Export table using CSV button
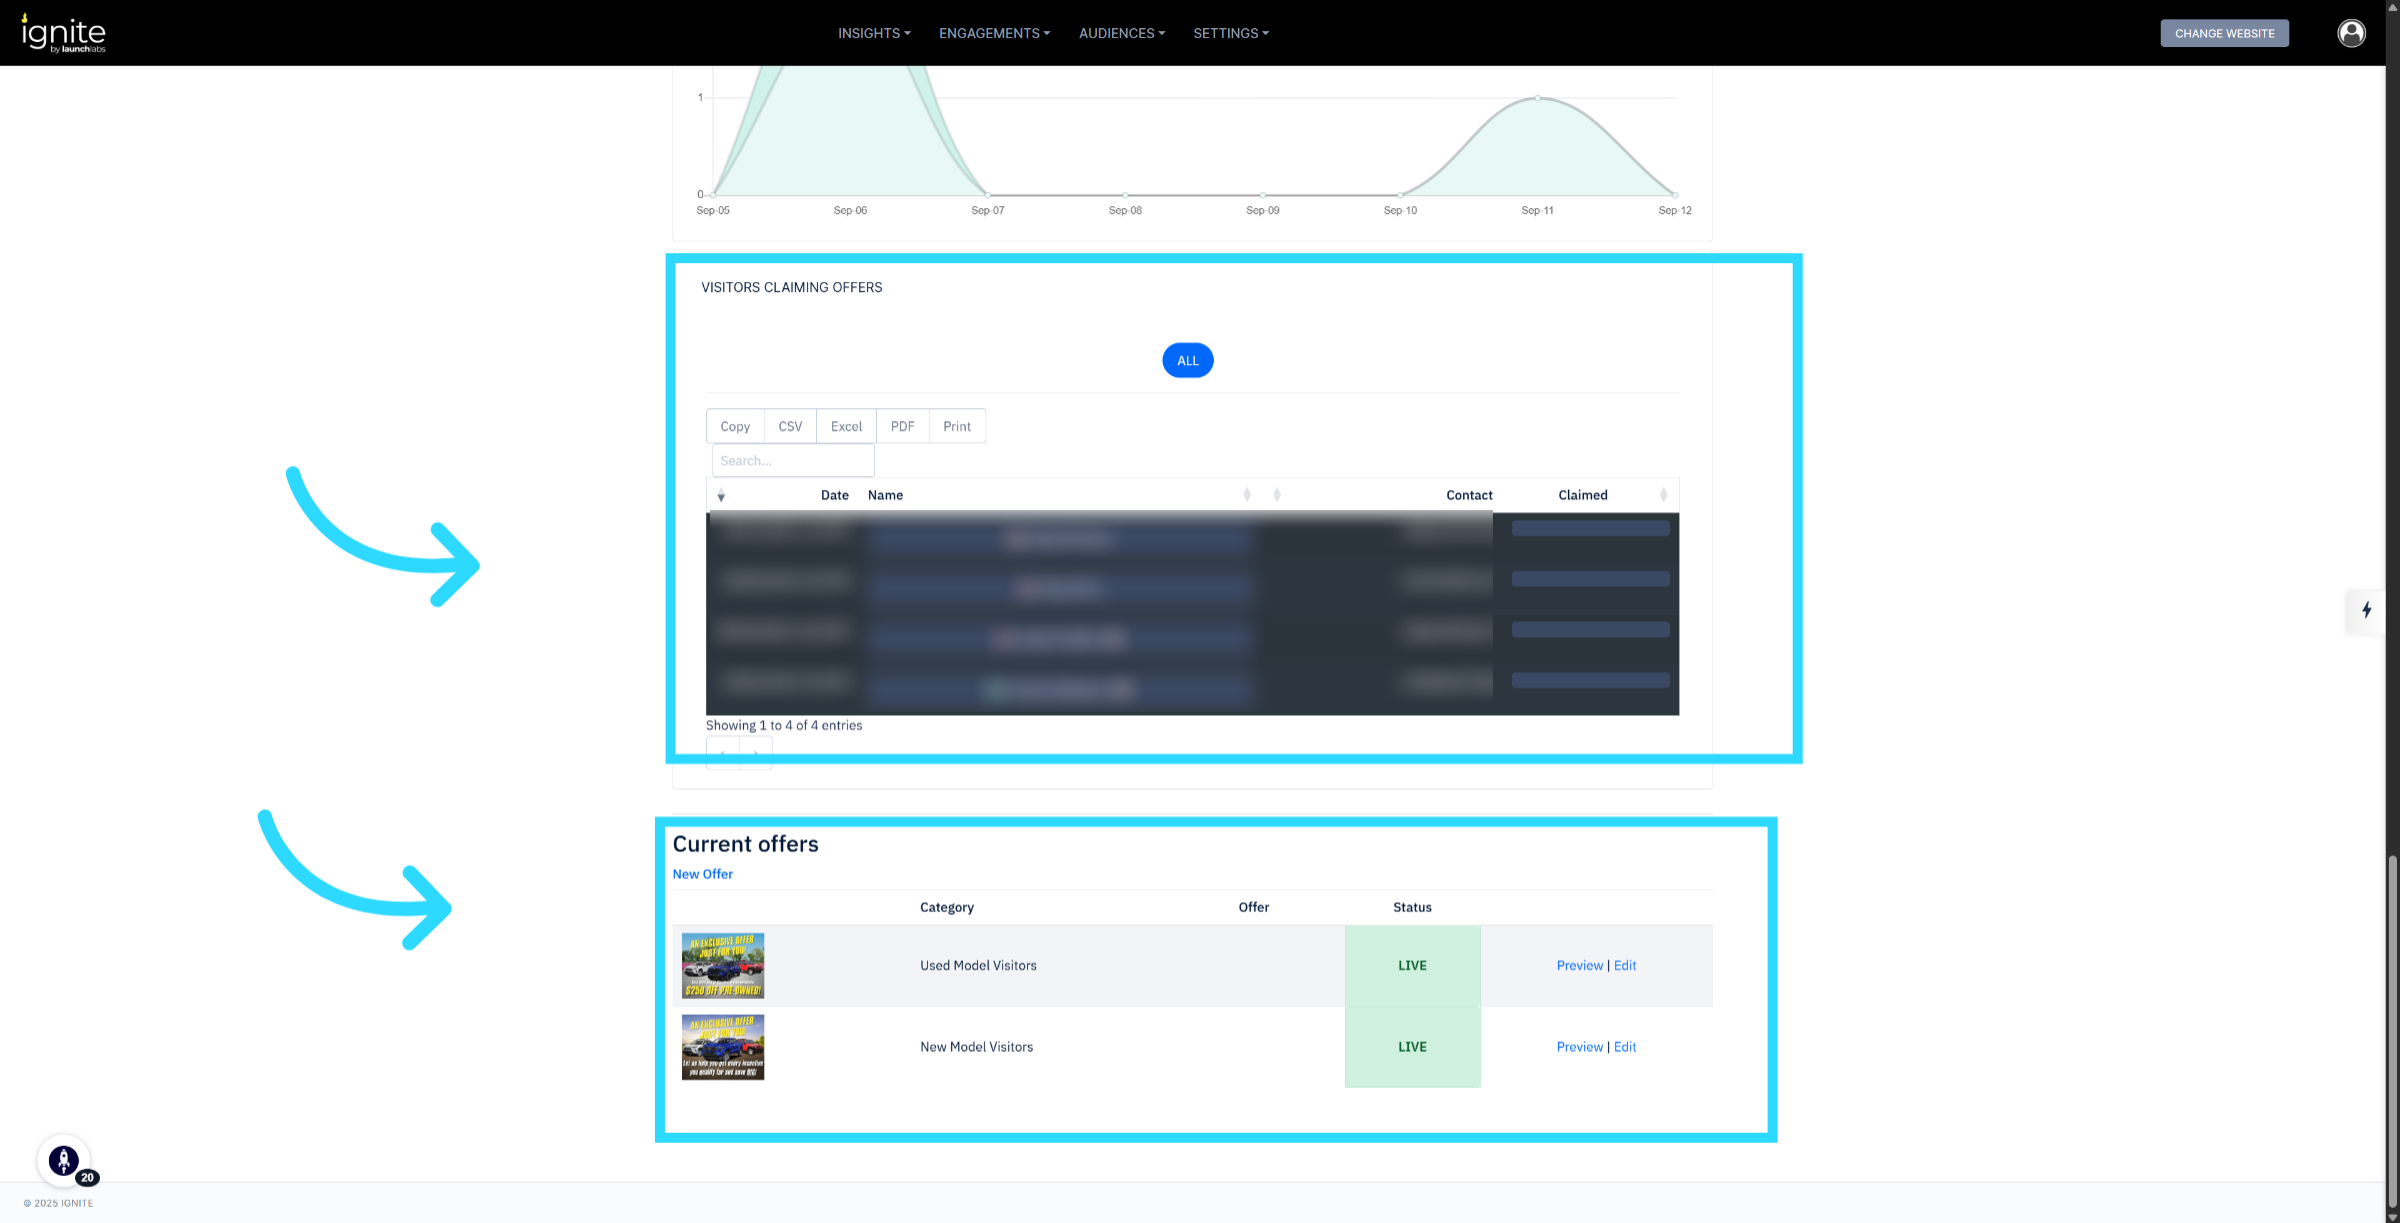This screenshot has height=1223, width=2400. 790,426
